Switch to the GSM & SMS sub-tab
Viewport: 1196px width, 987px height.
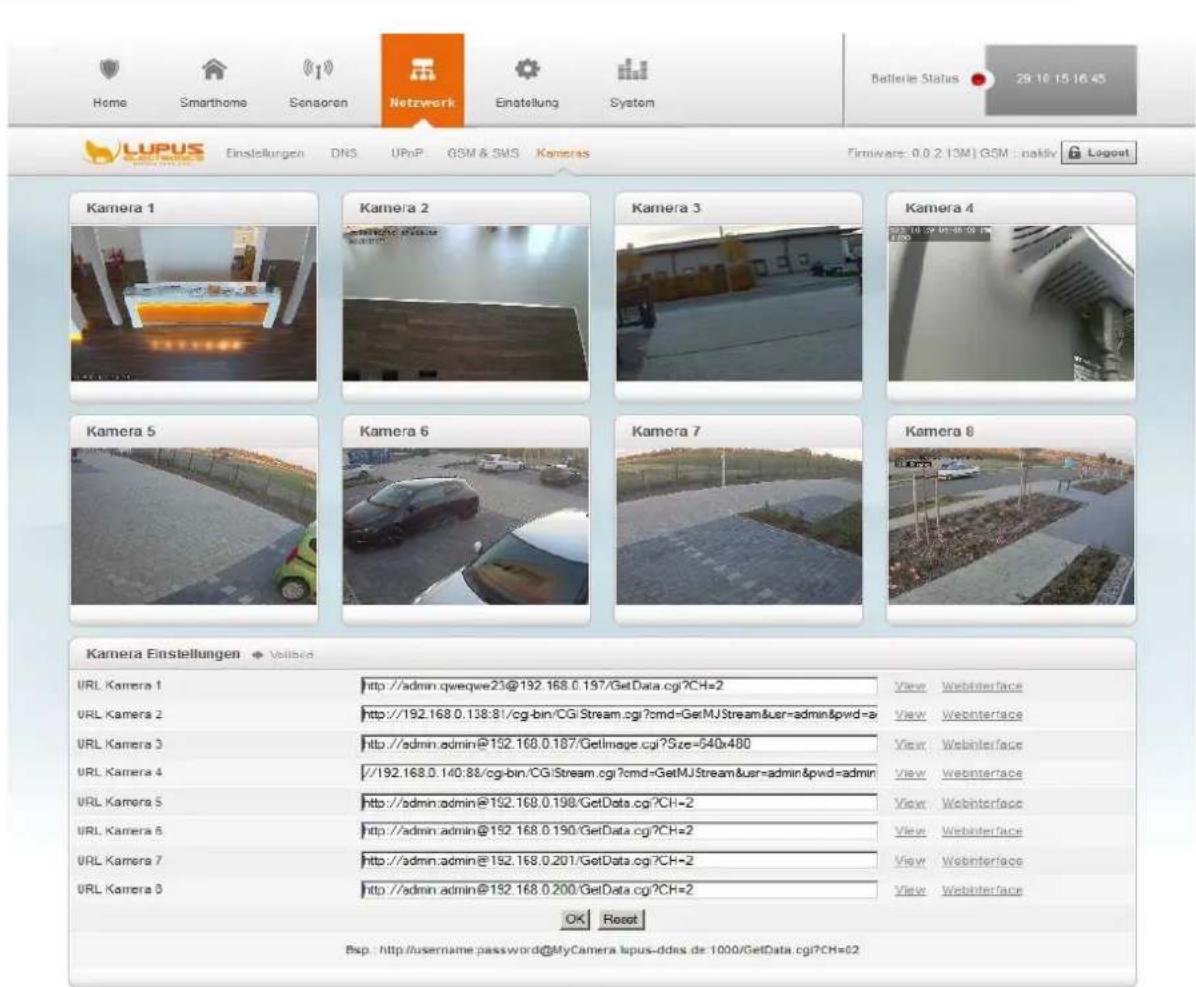point(483,153)
